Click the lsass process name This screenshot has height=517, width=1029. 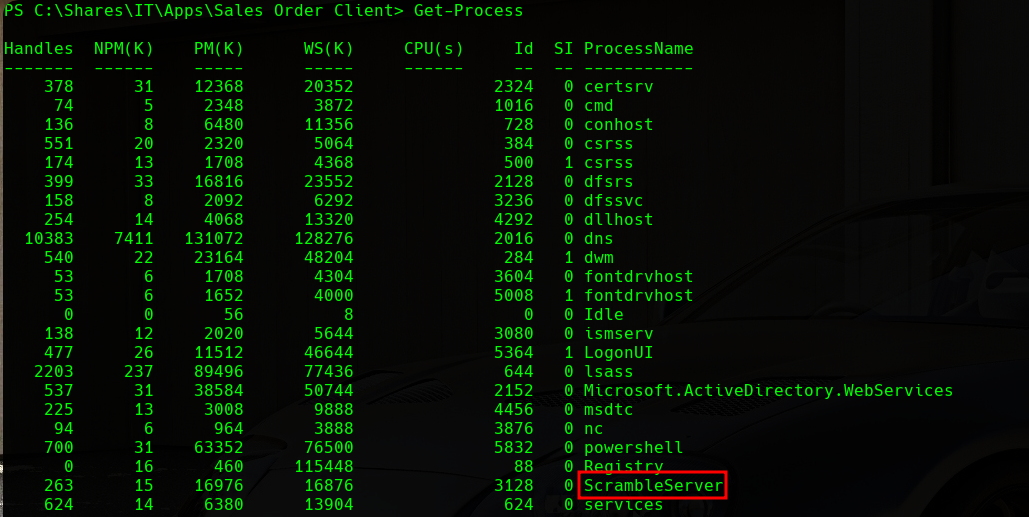[608, 372]
